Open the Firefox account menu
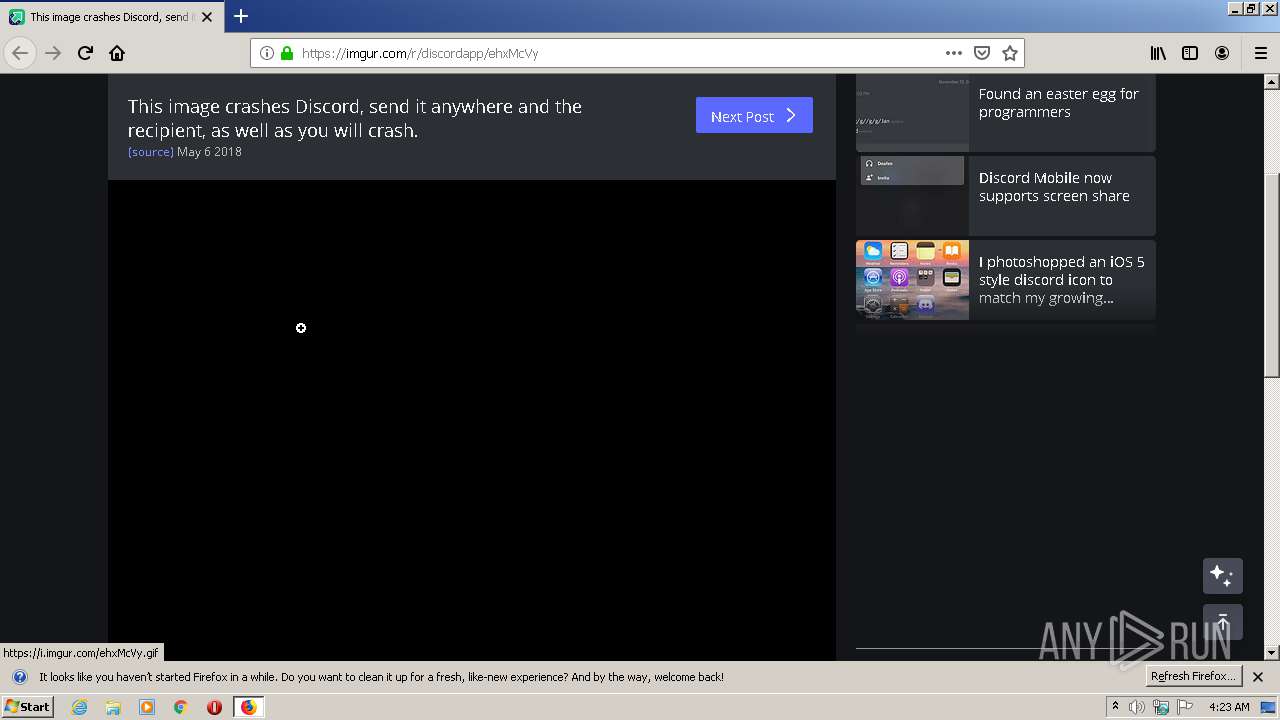Viewport: 1280px width, 720px height. 1222,53
